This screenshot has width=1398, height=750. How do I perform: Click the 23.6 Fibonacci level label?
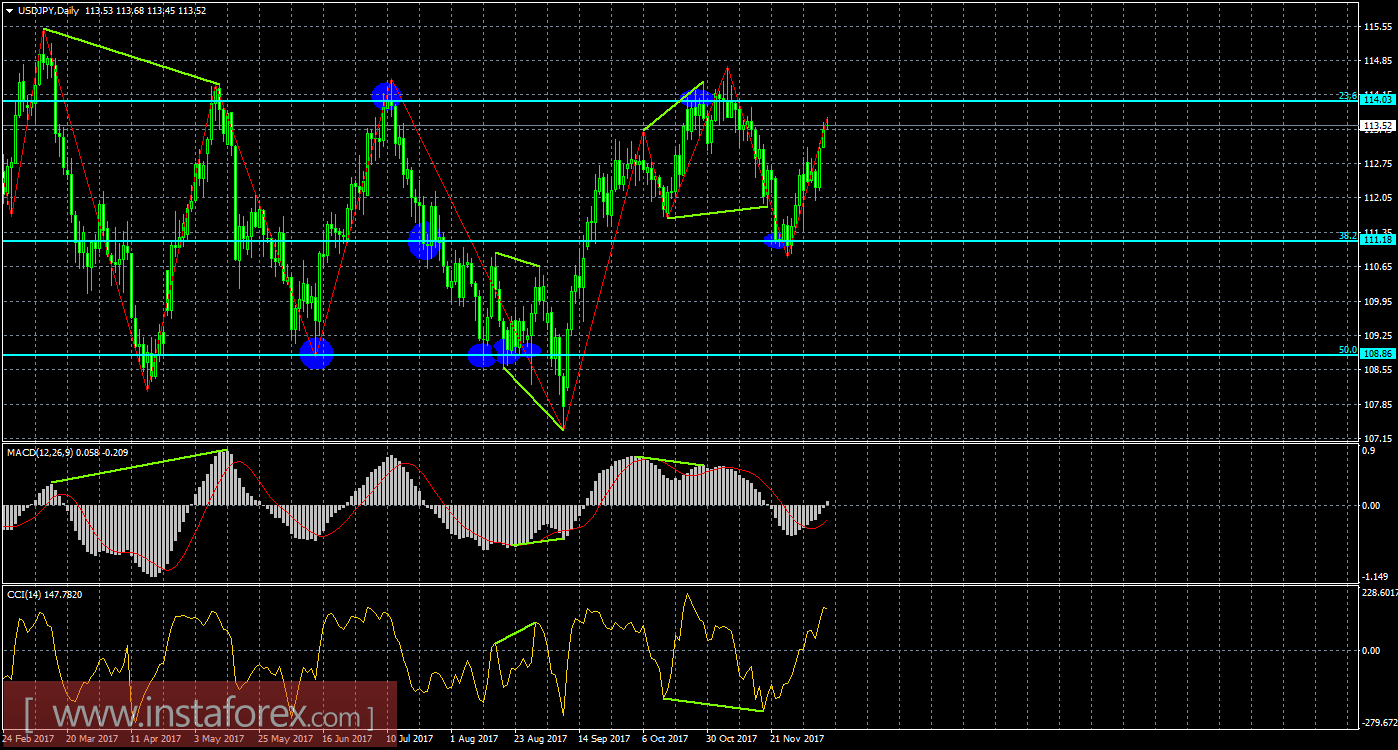click(x=1348, y=96)
